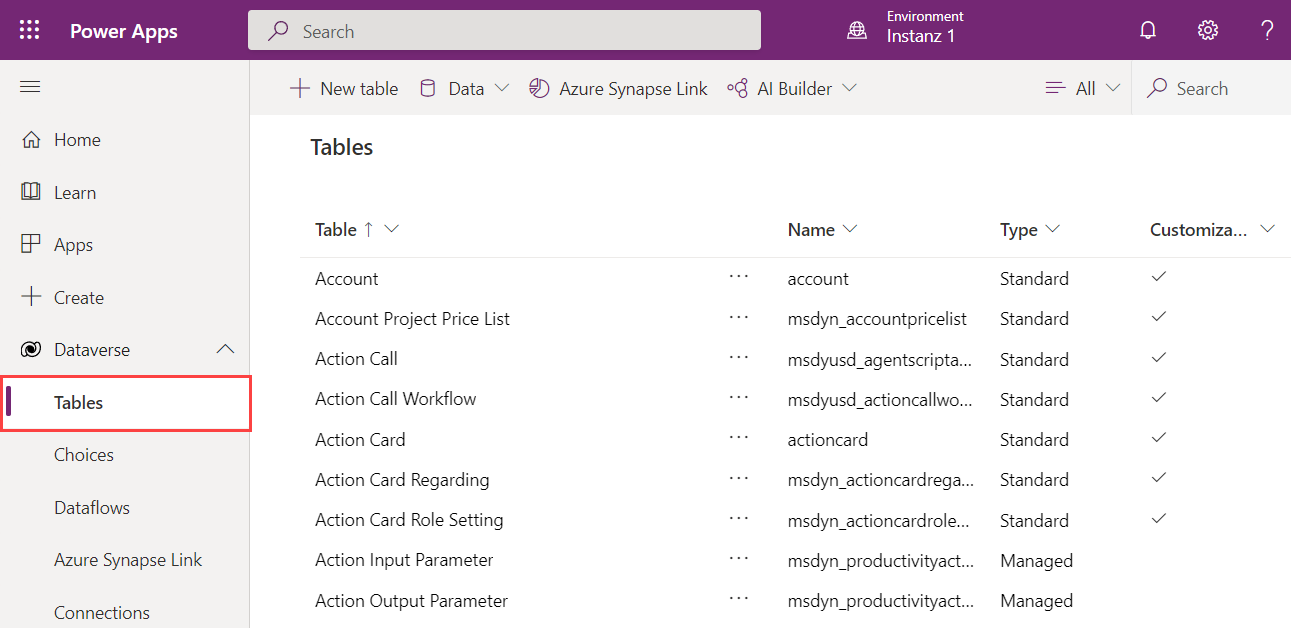The height and width of the screenshot is (628, 1291).
Task: Click the AI Builder nodes icon
Action: click(737, 88)
